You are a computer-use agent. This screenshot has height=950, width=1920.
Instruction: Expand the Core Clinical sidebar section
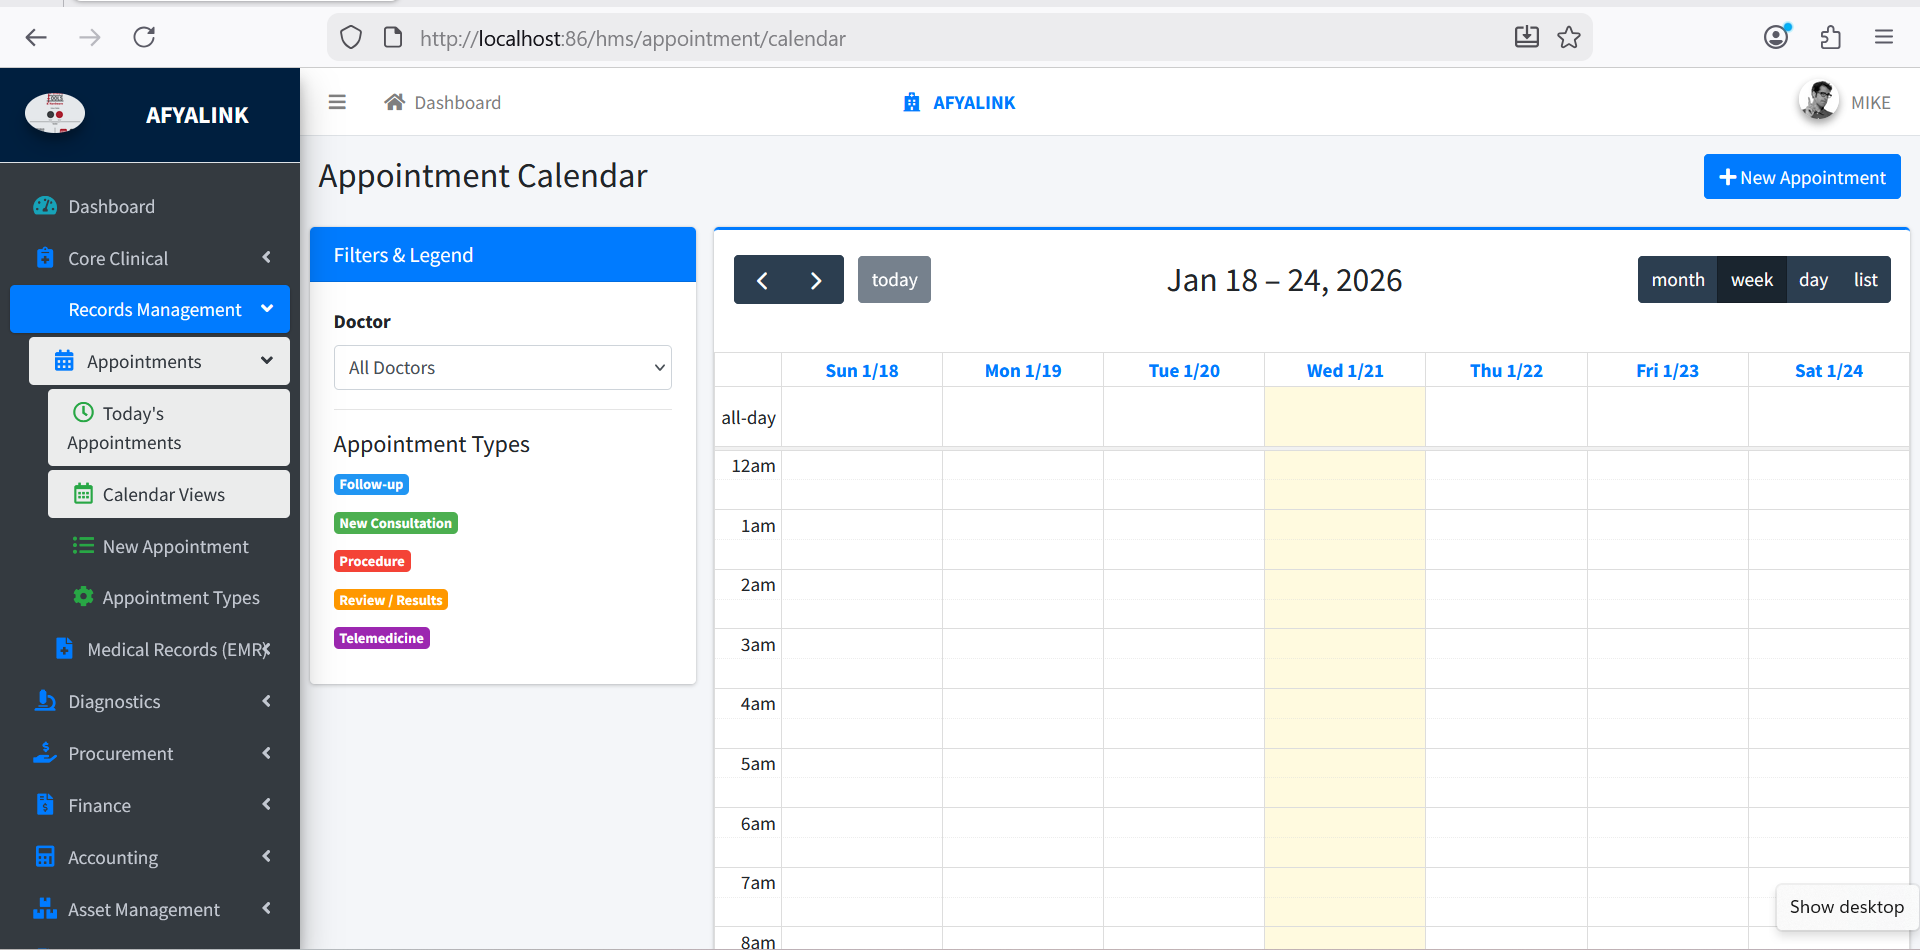click(x=150, y=258)
